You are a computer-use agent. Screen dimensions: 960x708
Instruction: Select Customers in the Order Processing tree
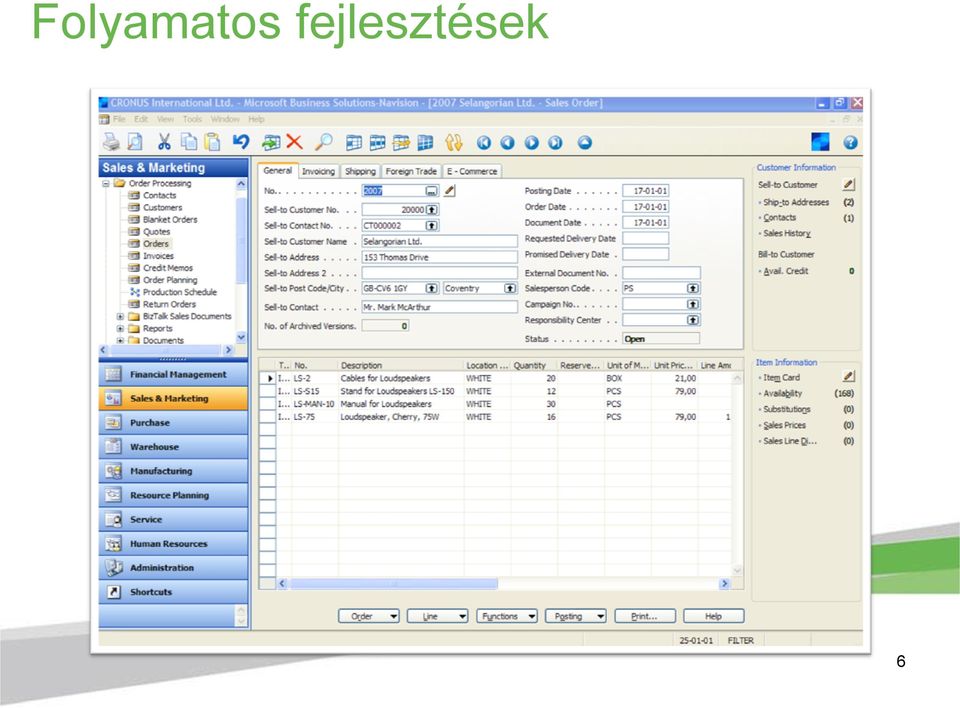point(162,207)
